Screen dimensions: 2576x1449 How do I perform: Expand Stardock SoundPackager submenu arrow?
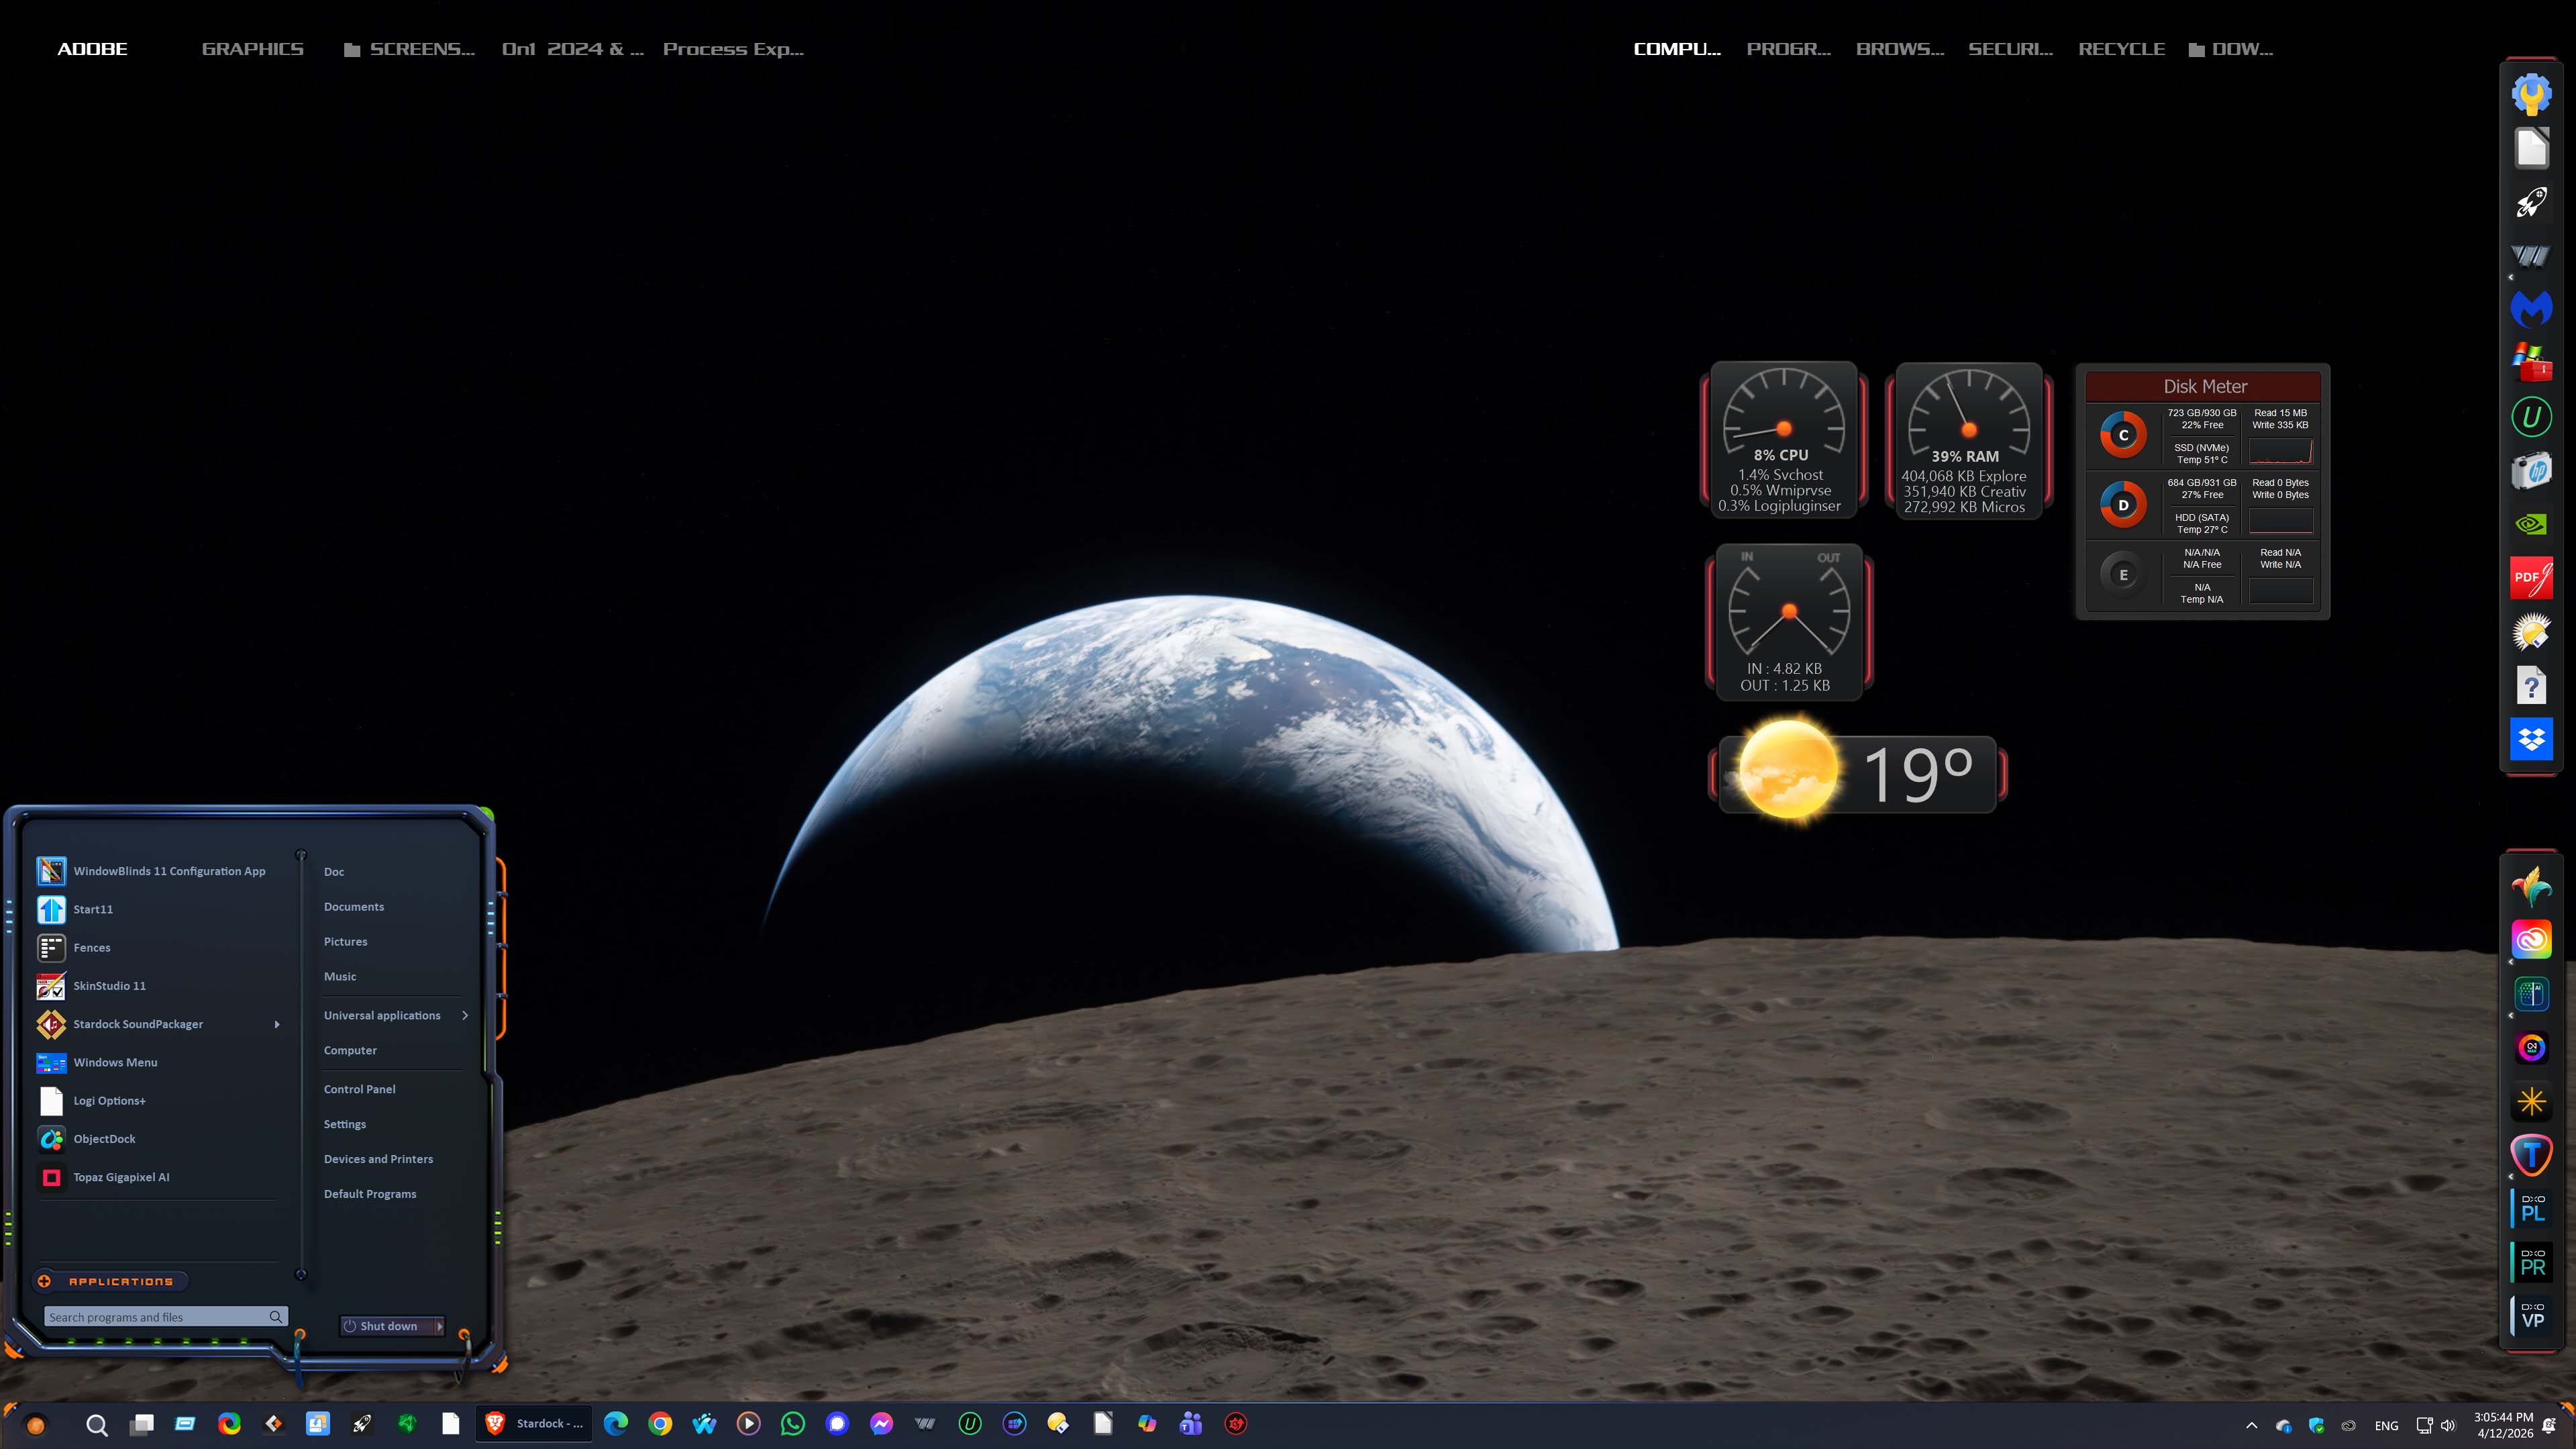click(x=277, y=1024)
